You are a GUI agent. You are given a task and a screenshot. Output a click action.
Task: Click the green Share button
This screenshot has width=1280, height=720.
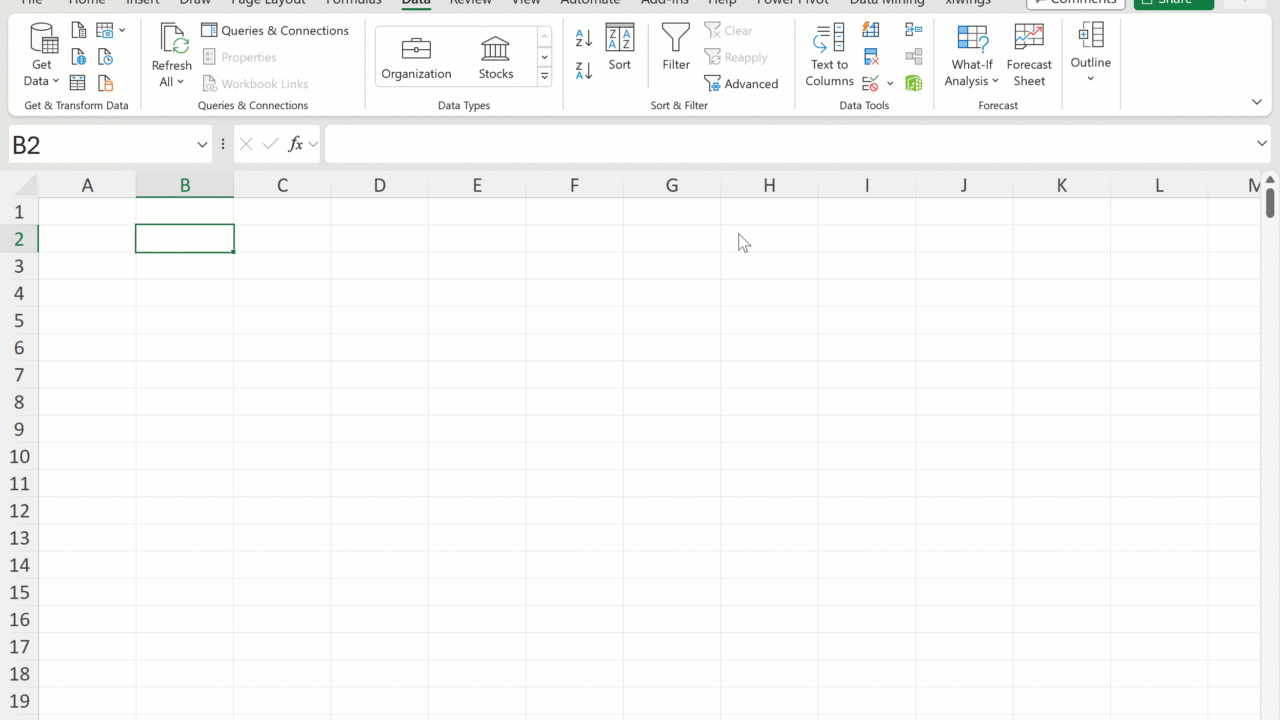click(x=1174, y=4)
